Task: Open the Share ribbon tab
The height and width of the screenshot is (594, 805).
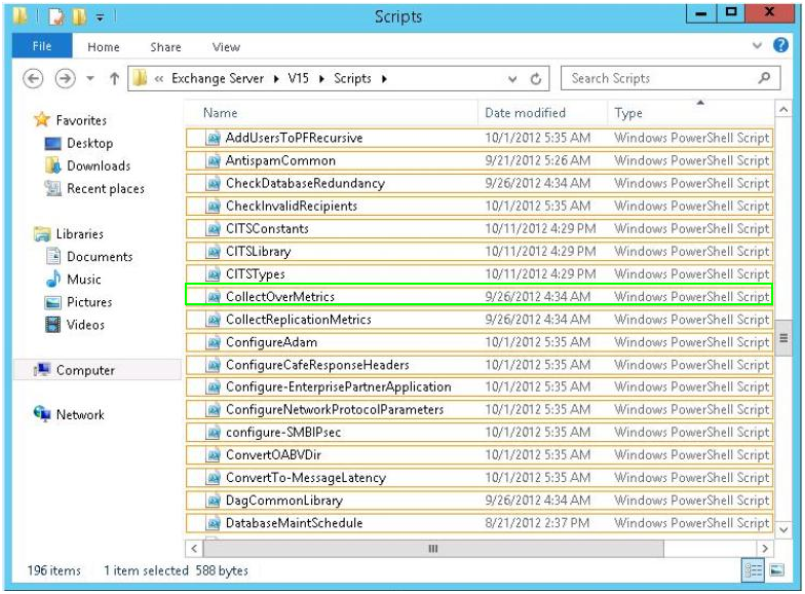Action: (165, 47)
